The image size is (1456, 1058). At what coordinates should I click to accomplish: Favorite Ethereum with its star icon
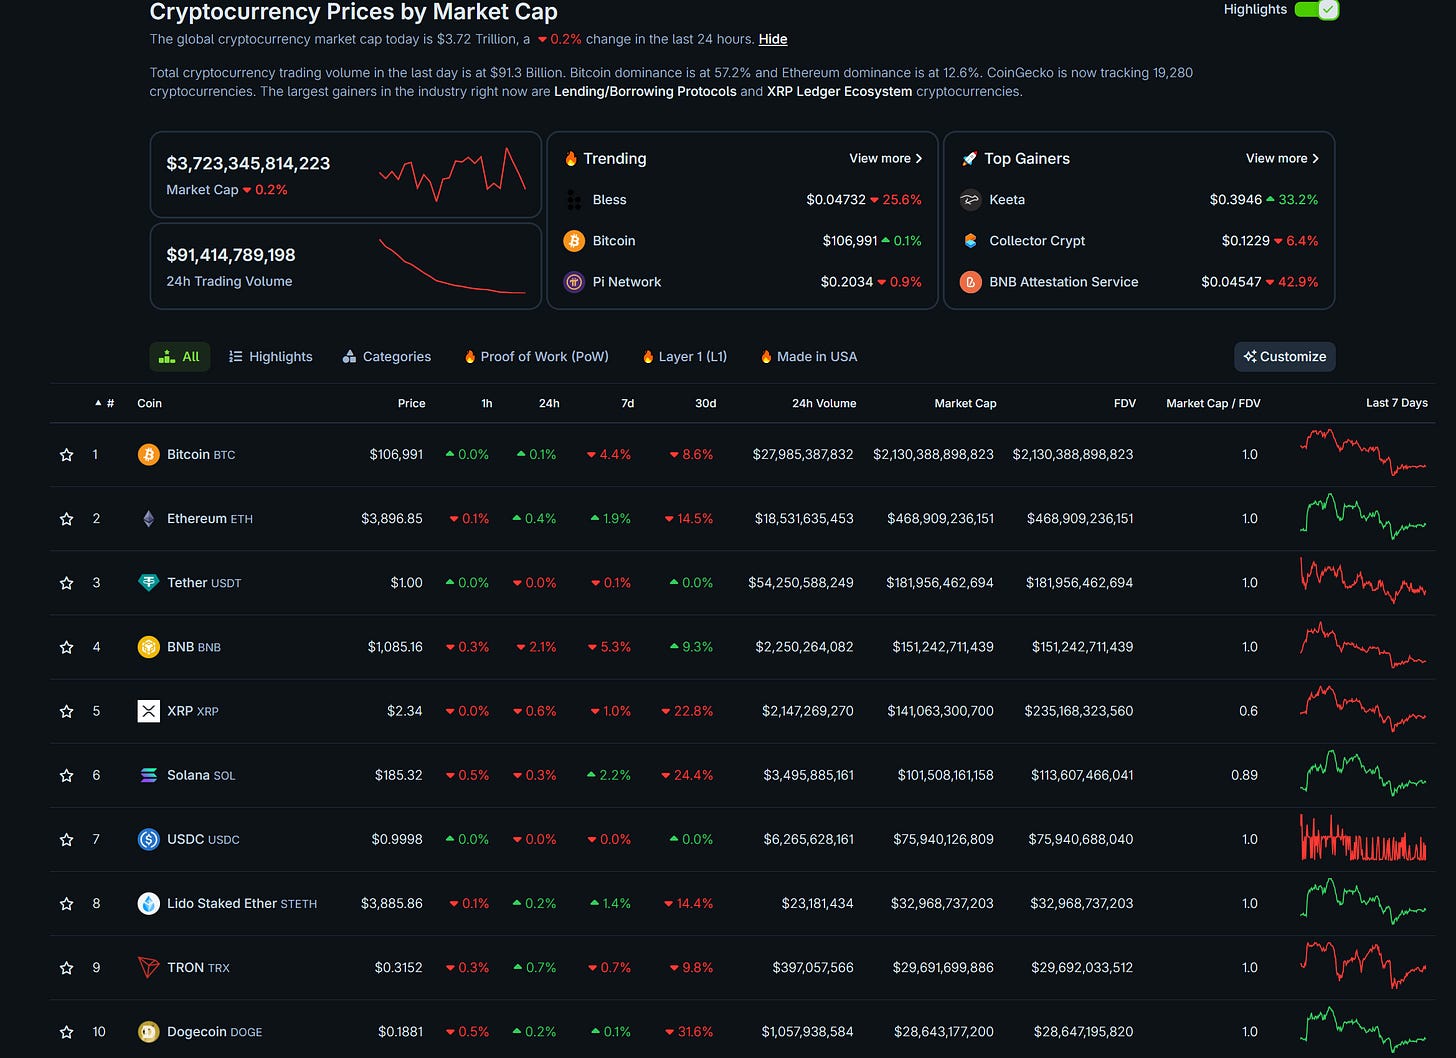coord(67,519)
